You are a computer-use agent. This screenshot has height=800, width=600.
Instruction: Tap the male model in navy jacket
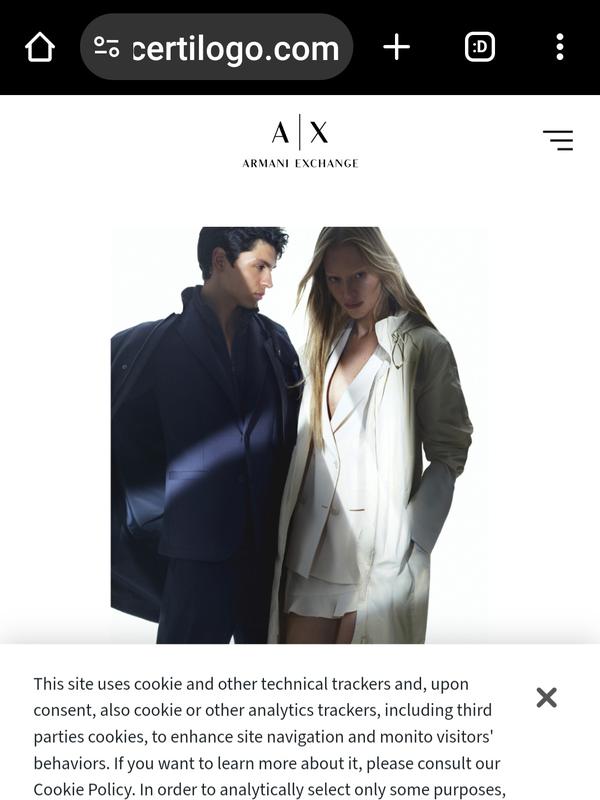pos(204,435)
